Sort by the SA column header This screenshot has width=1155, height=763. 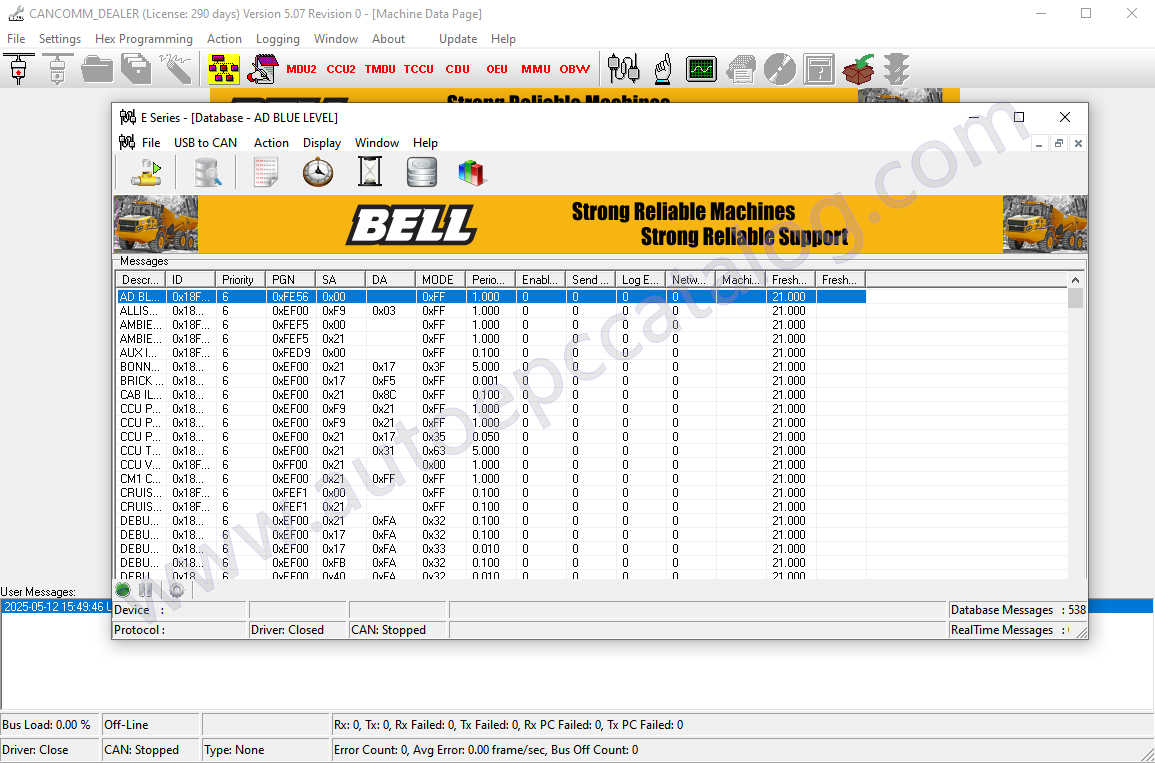tap(341, 280)
